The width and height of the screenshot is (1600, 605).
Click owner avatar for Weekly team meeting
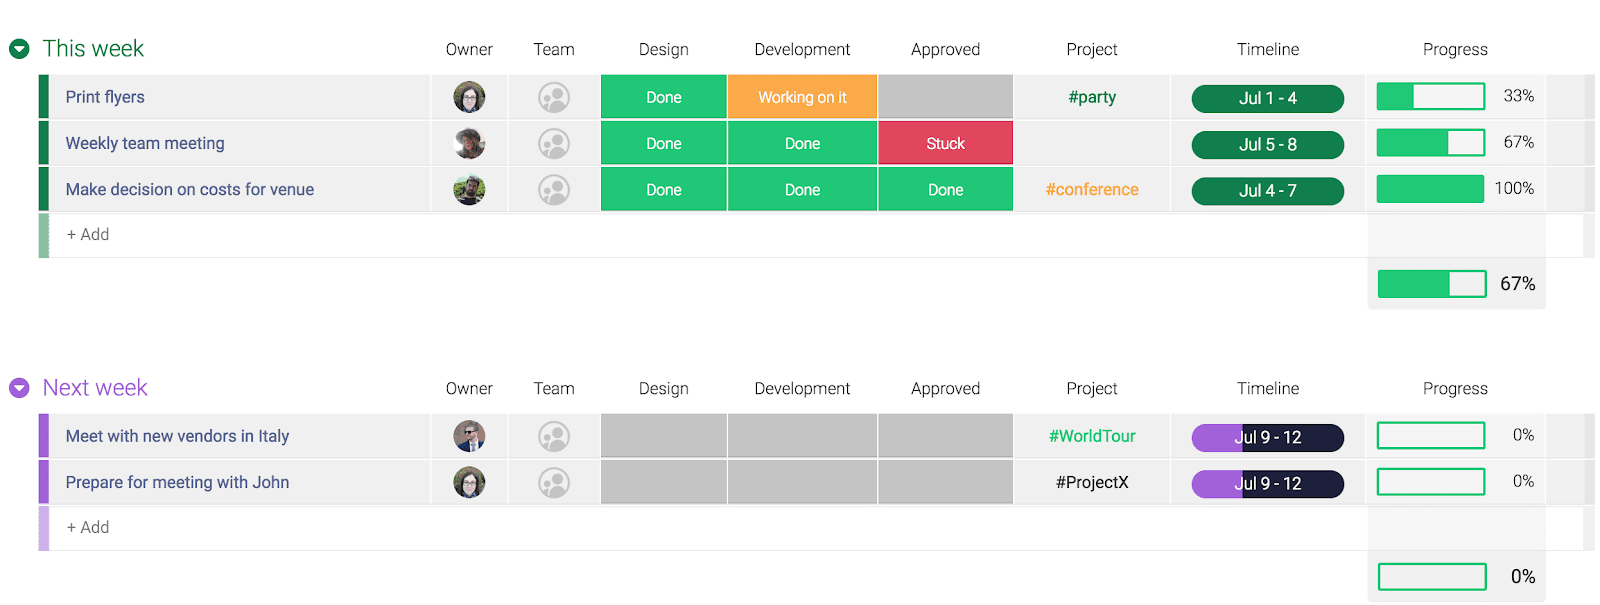(469, 143)
